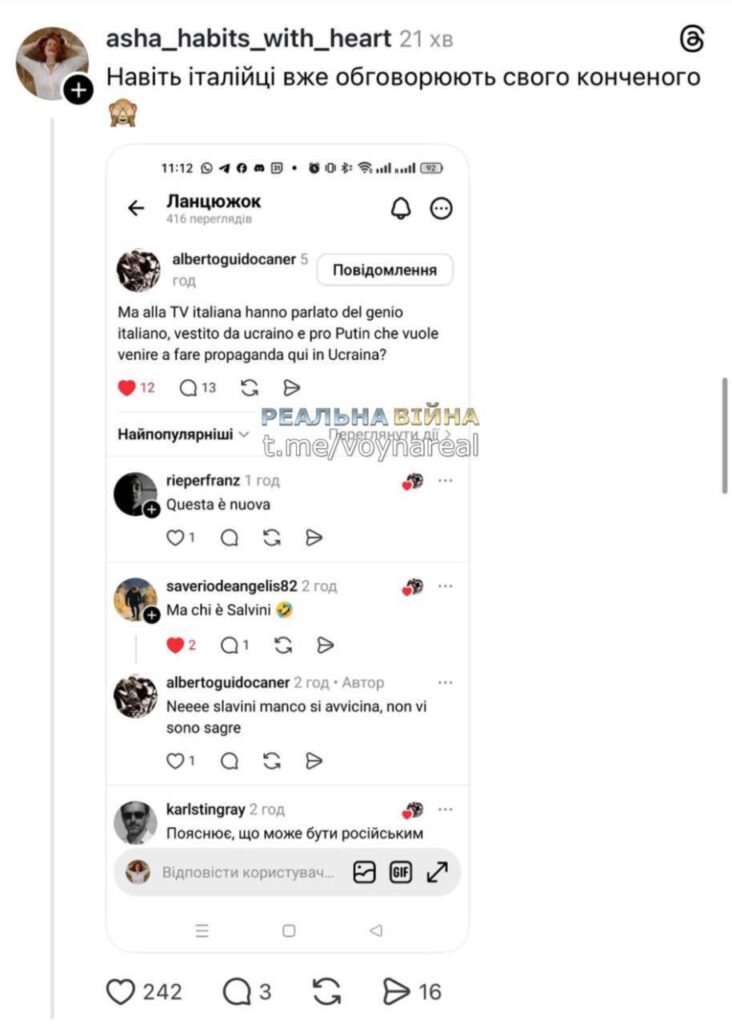This screenshot has height=1024, width=732.
Task: Add an image using the picture icon
Action: click(x=364, y=872)
